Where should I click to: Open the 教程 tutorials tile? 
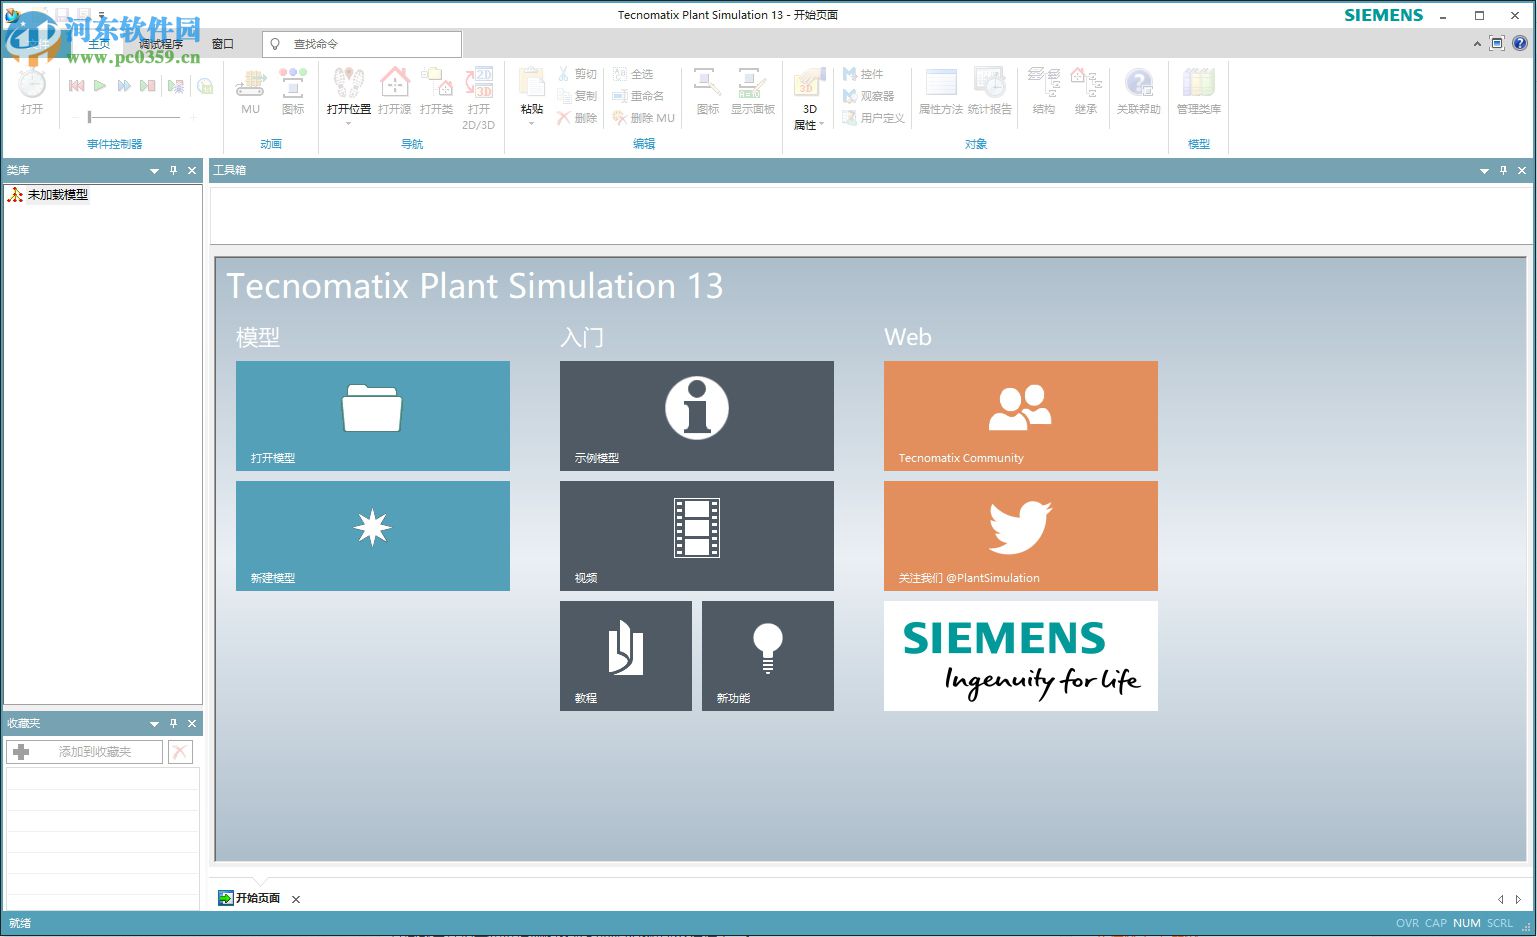point(626,656)
